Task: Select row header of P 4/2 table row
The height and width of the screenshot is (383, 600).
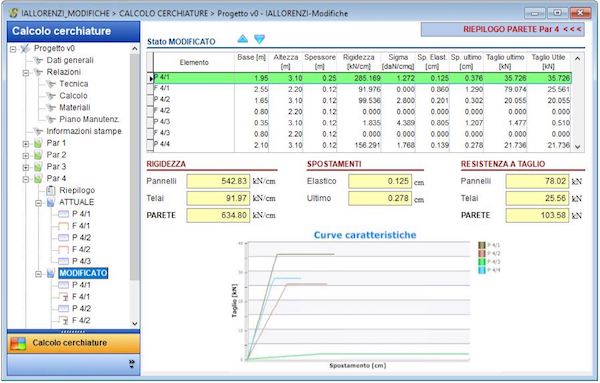Action: pos(150,100)
